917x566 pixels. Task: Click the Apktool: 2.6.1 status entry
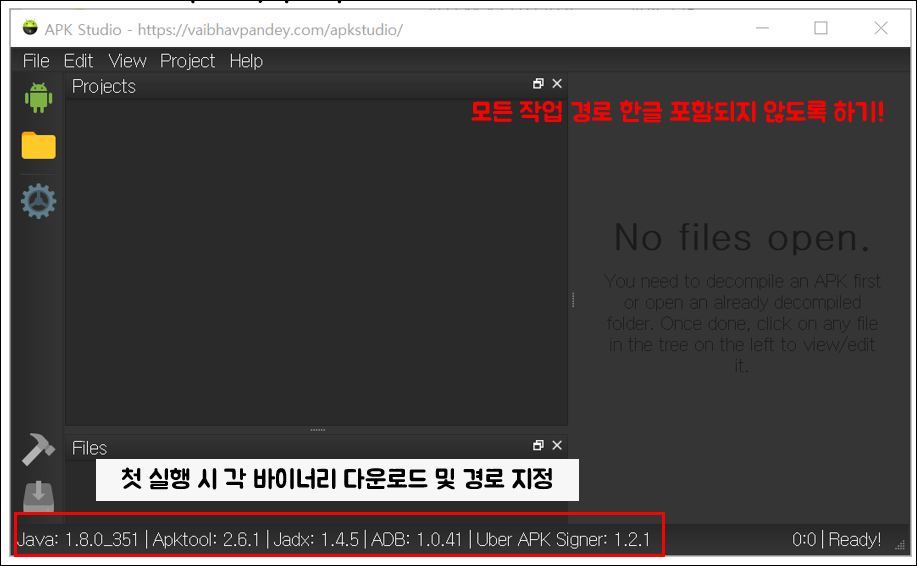(206, 539)
